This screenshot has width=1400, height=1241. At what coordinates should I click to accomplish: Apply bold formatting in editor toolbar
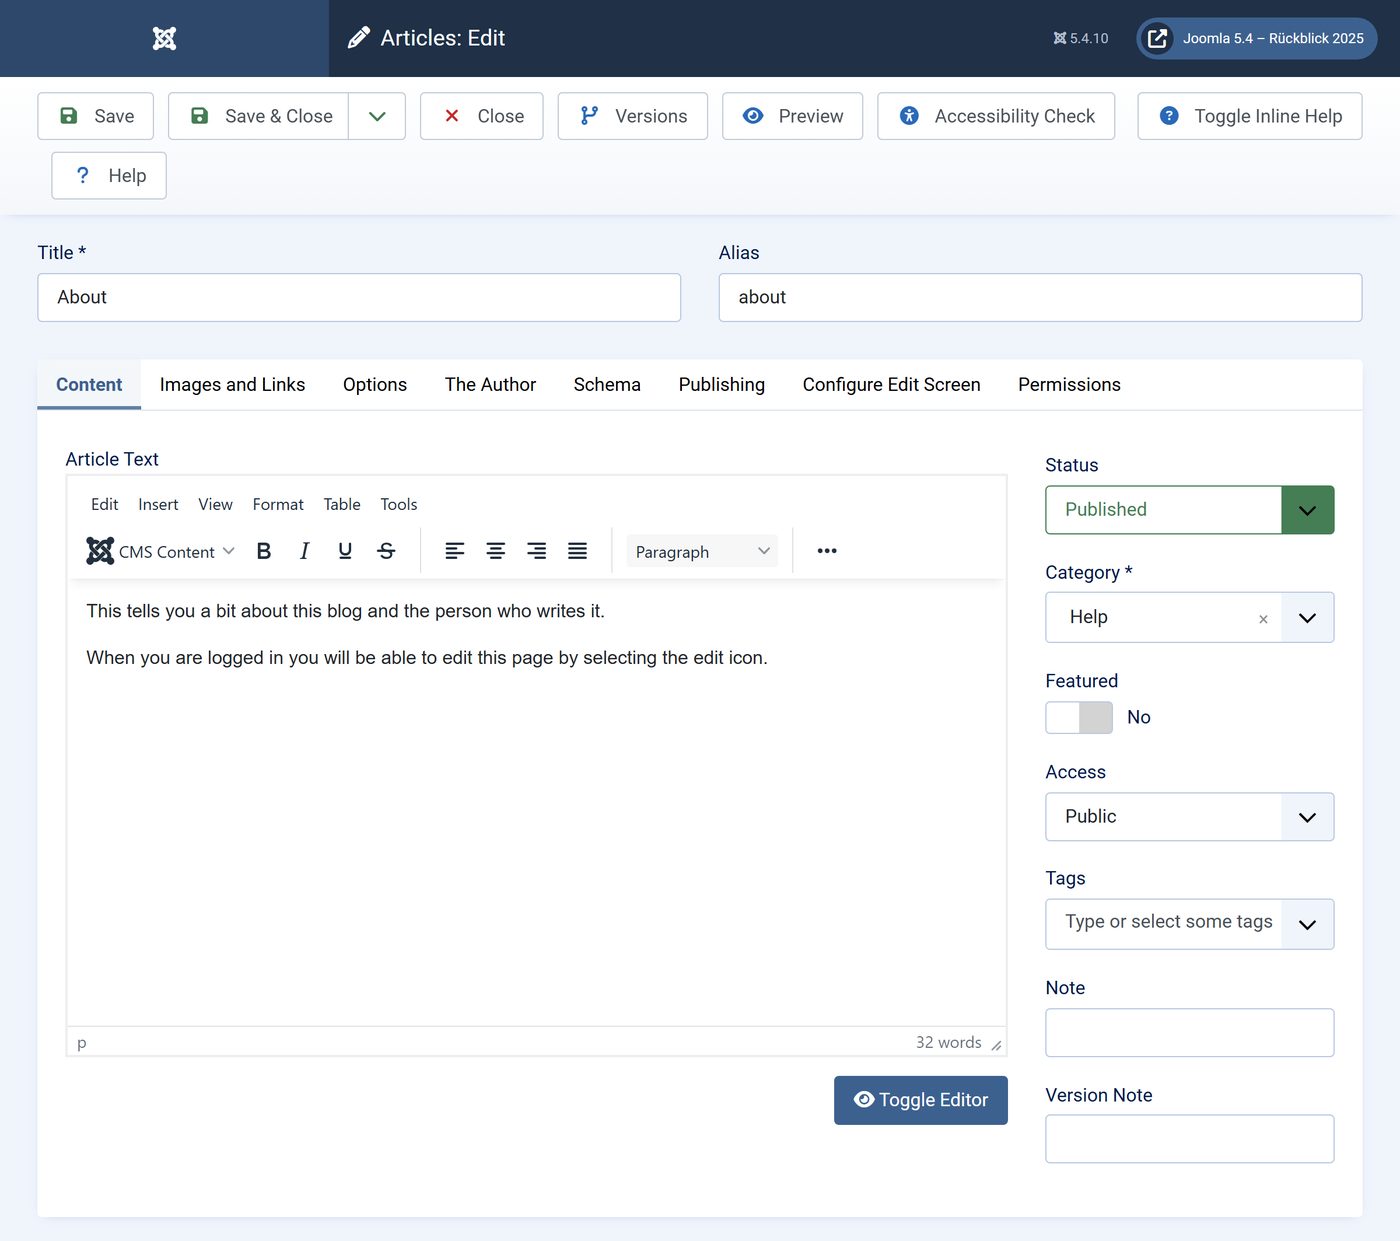point(264,551)
